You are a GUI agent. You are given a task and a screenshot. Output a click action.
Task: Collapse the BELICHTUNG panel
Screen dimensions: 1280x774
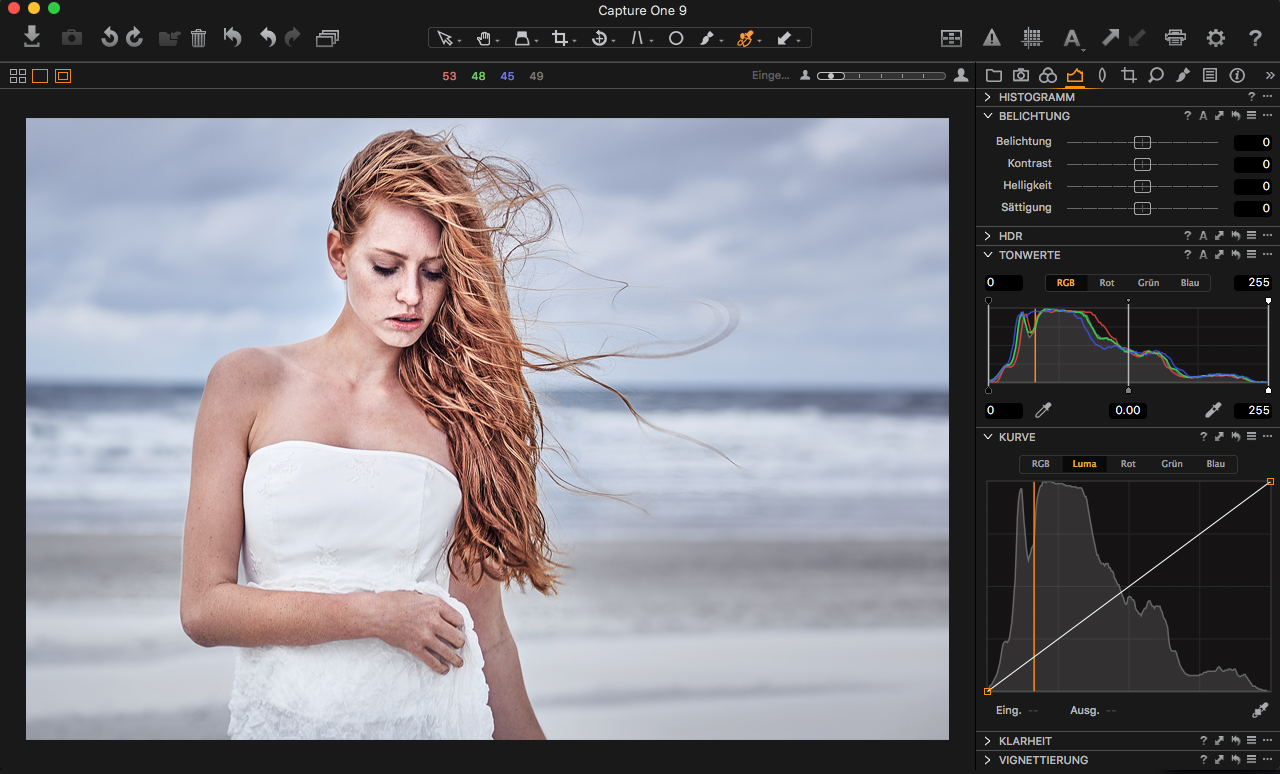click(x=988, y=116)
